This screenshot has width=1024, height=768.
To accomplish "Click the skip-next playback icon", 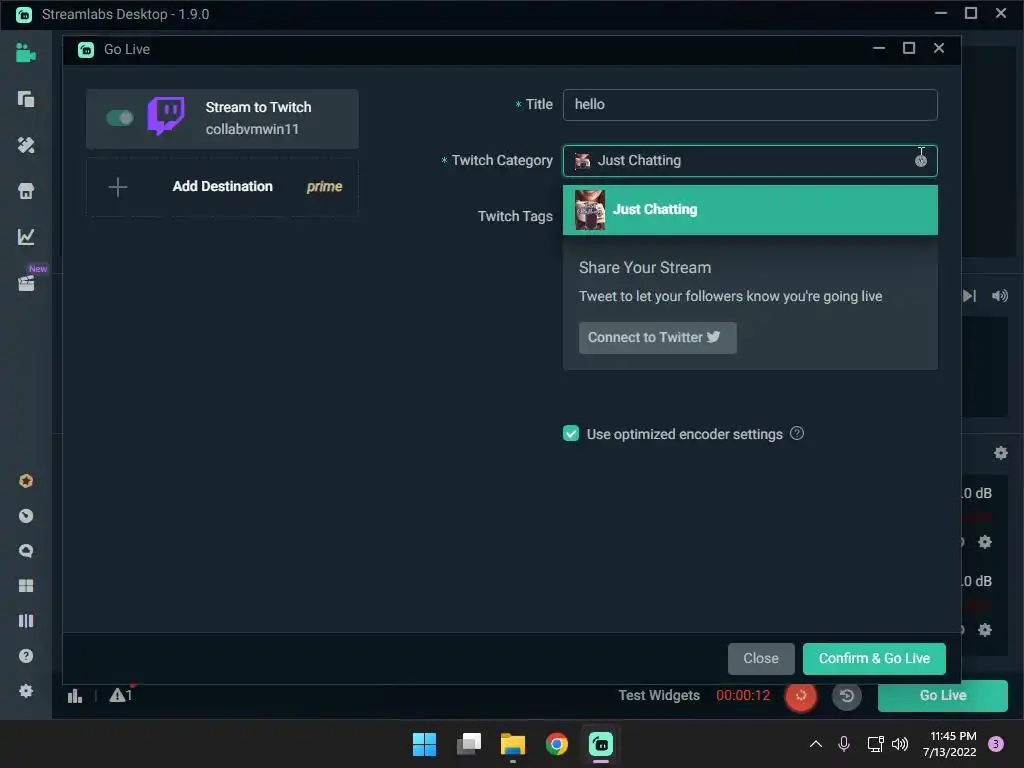I will click(x=970, y=296).
